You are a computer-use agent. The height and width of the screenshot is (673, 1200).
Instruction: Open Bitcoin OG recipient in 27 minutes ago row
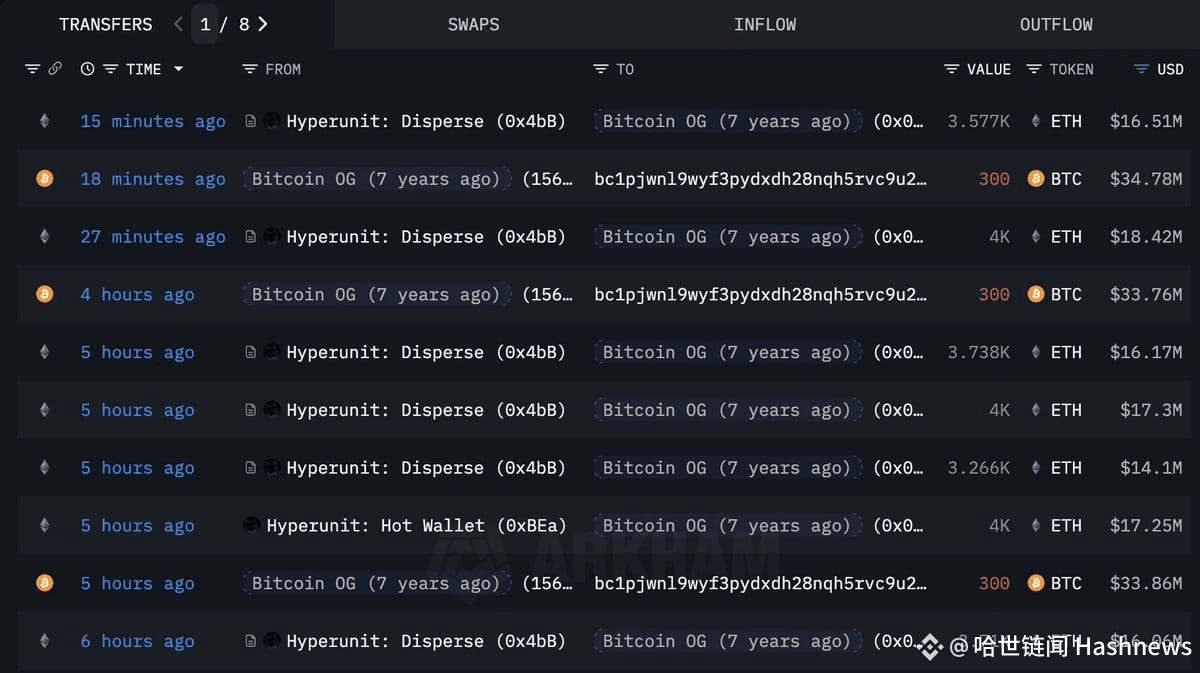point(727,237)
